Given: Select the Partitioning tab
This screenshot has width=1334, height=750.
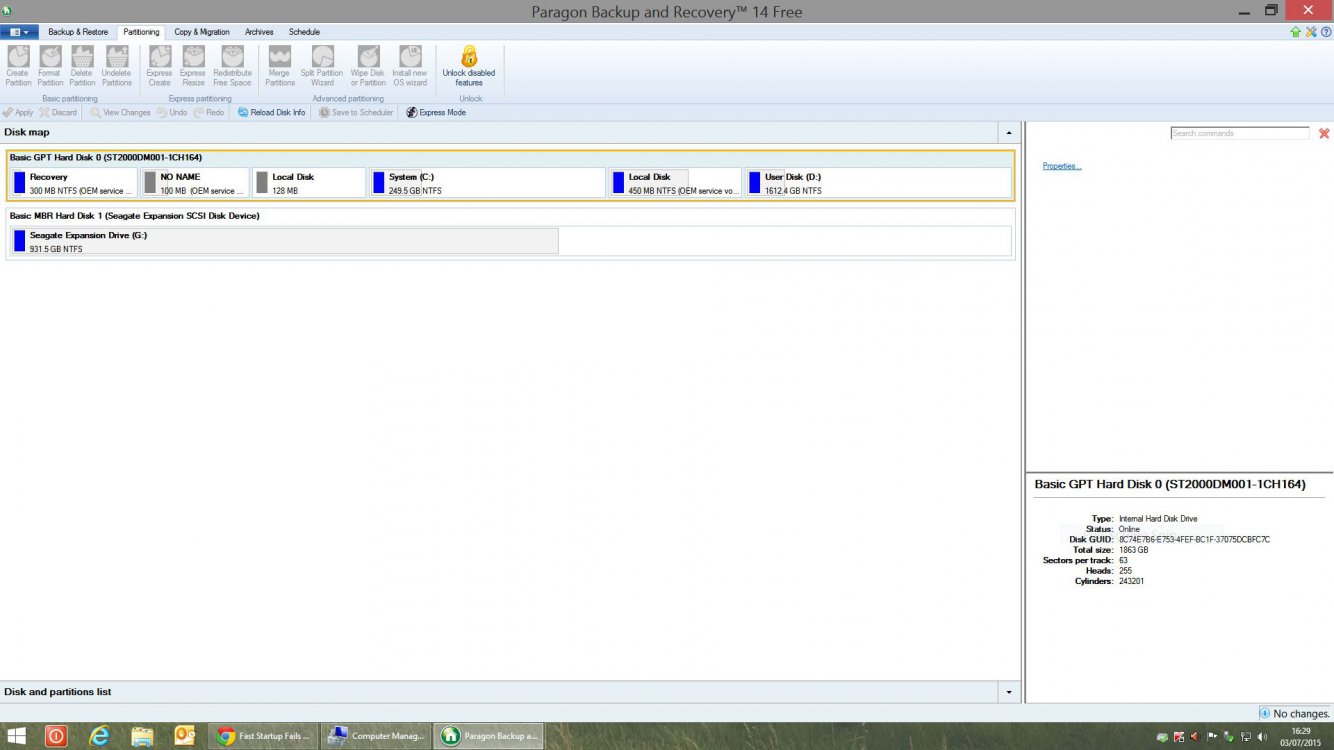Looking at the screenshot, I should point(141,32).
